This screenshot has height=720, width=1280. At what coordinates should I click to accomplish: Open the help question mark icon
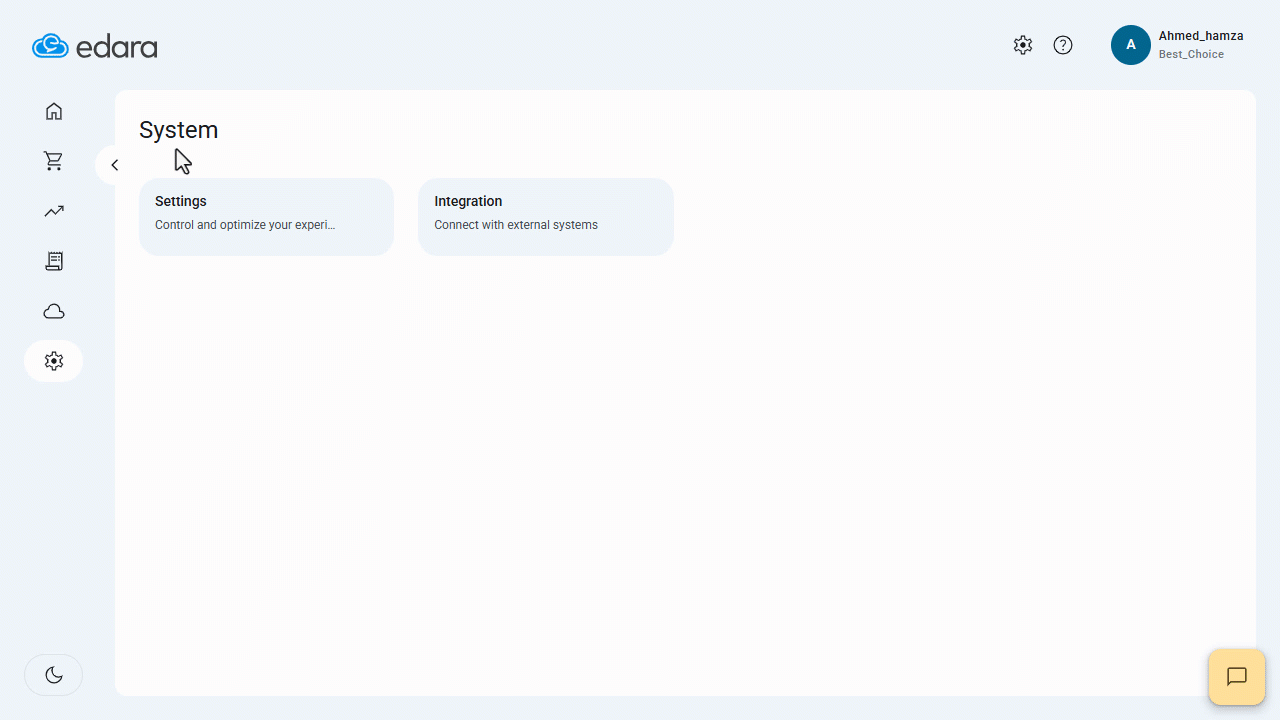coord(1063,45)
